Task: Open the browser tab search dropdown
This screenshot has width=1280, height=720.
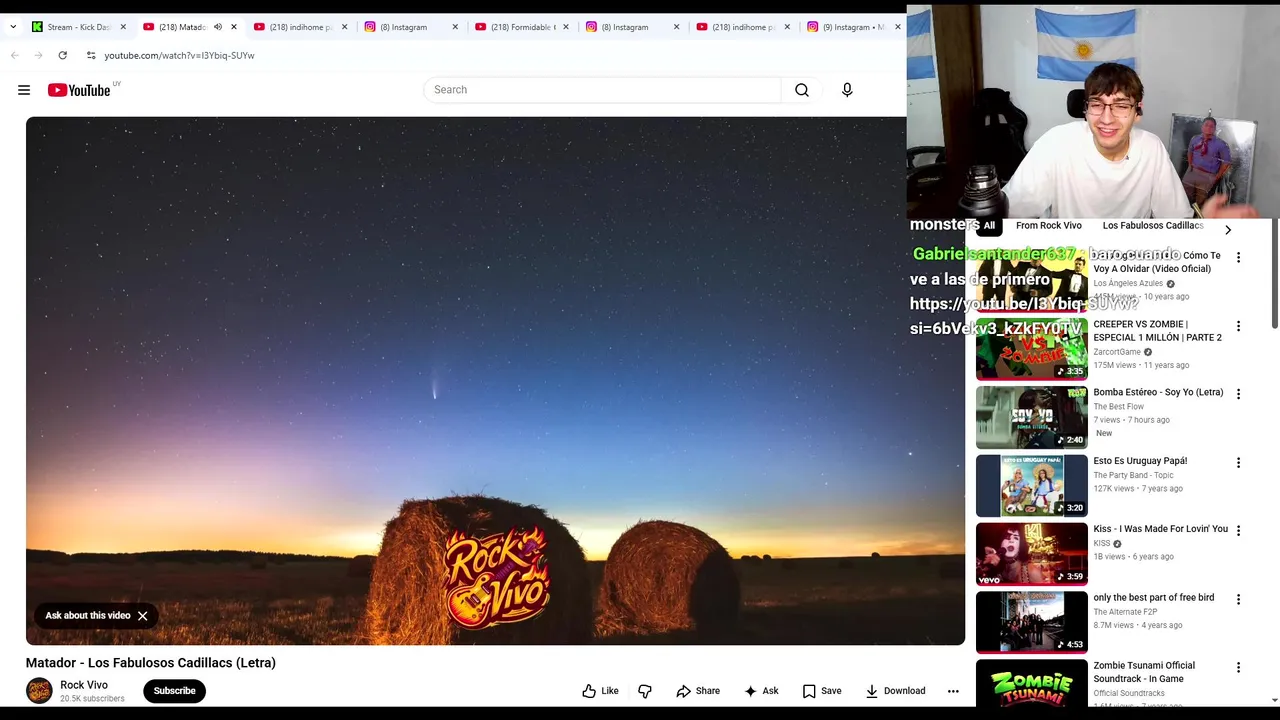Action: click(x=13, y=27)
